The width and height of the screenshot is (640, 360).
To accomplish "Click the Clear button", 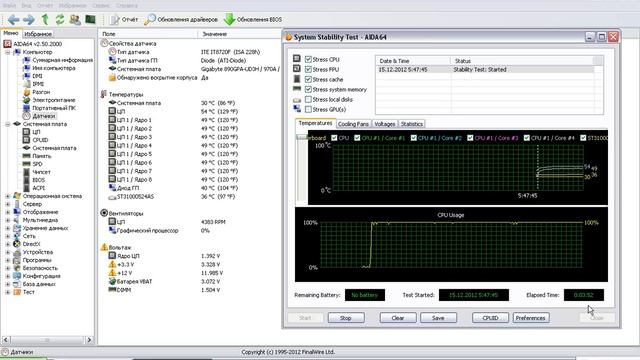I will point(398,318).
